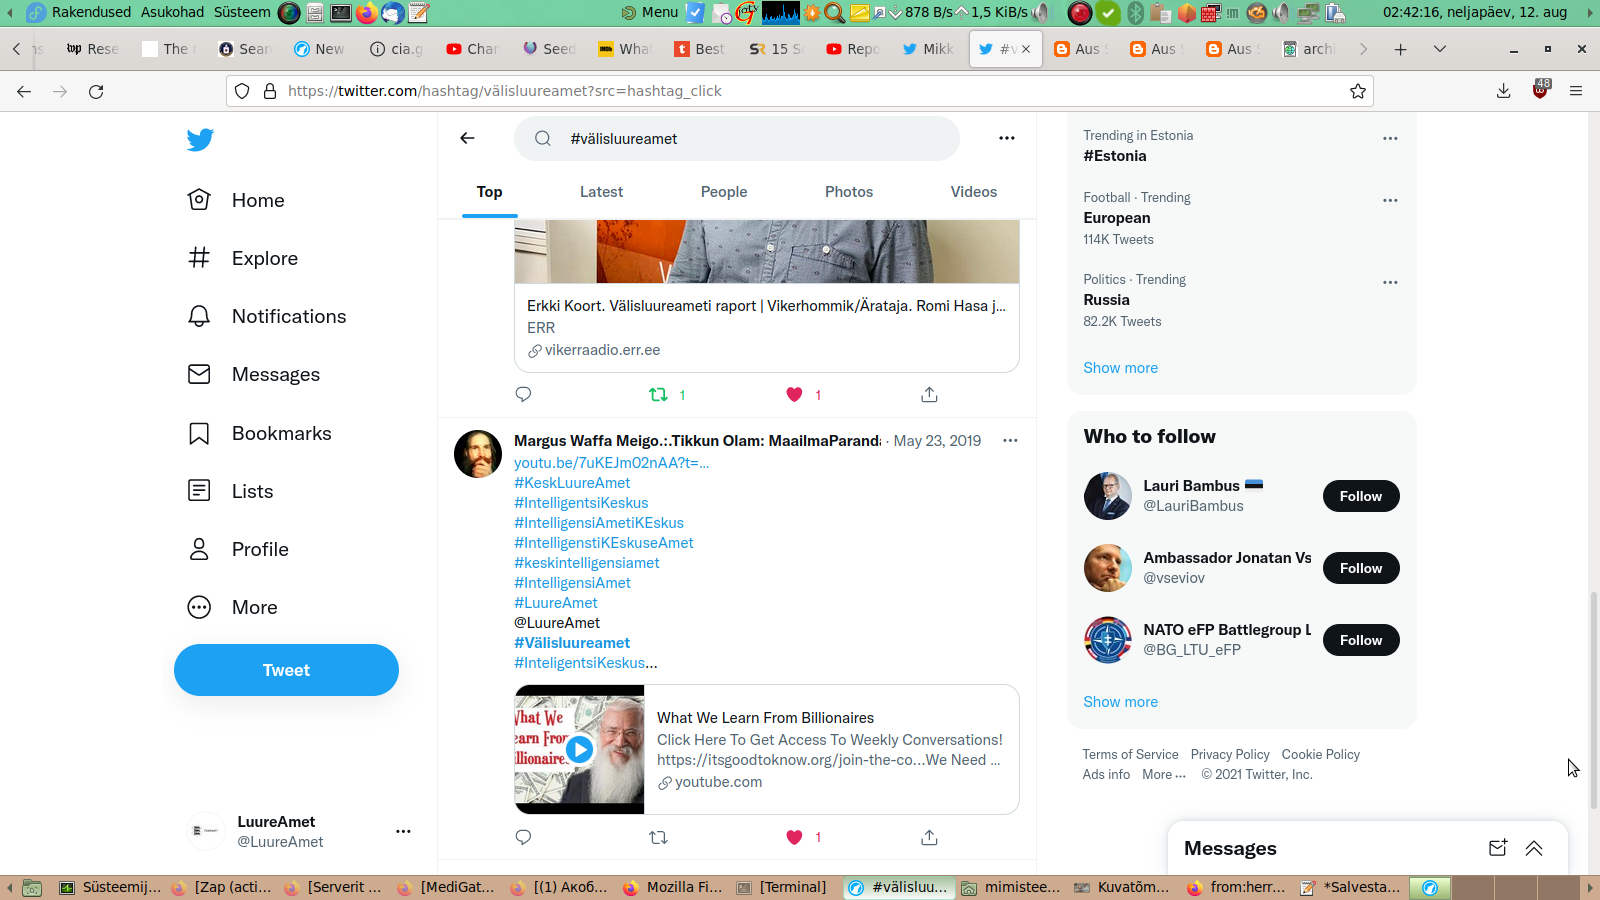Expand the Messages drawer
The height and width of the screenshot is (900, 1600).
pyautogui.click(x=1534, y=848)
